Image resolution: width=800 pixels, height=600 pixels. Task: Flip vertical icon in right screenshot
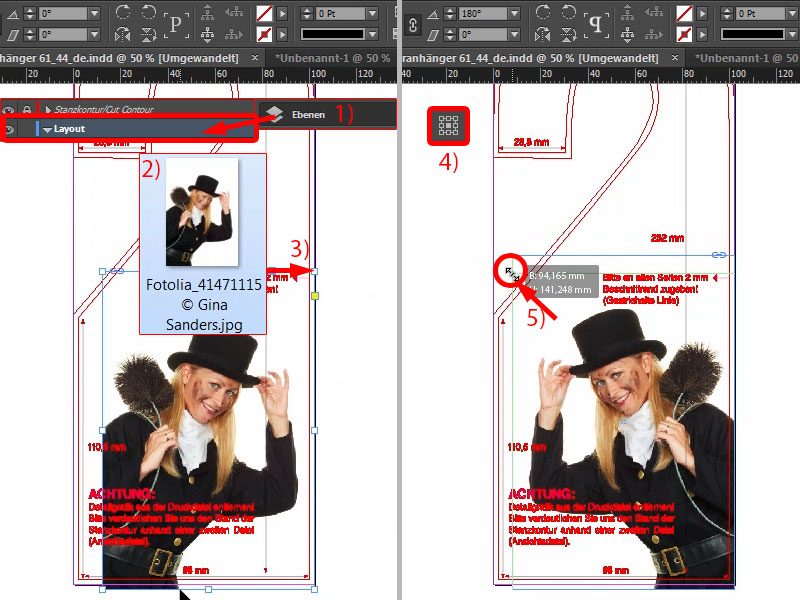(568, 34)
